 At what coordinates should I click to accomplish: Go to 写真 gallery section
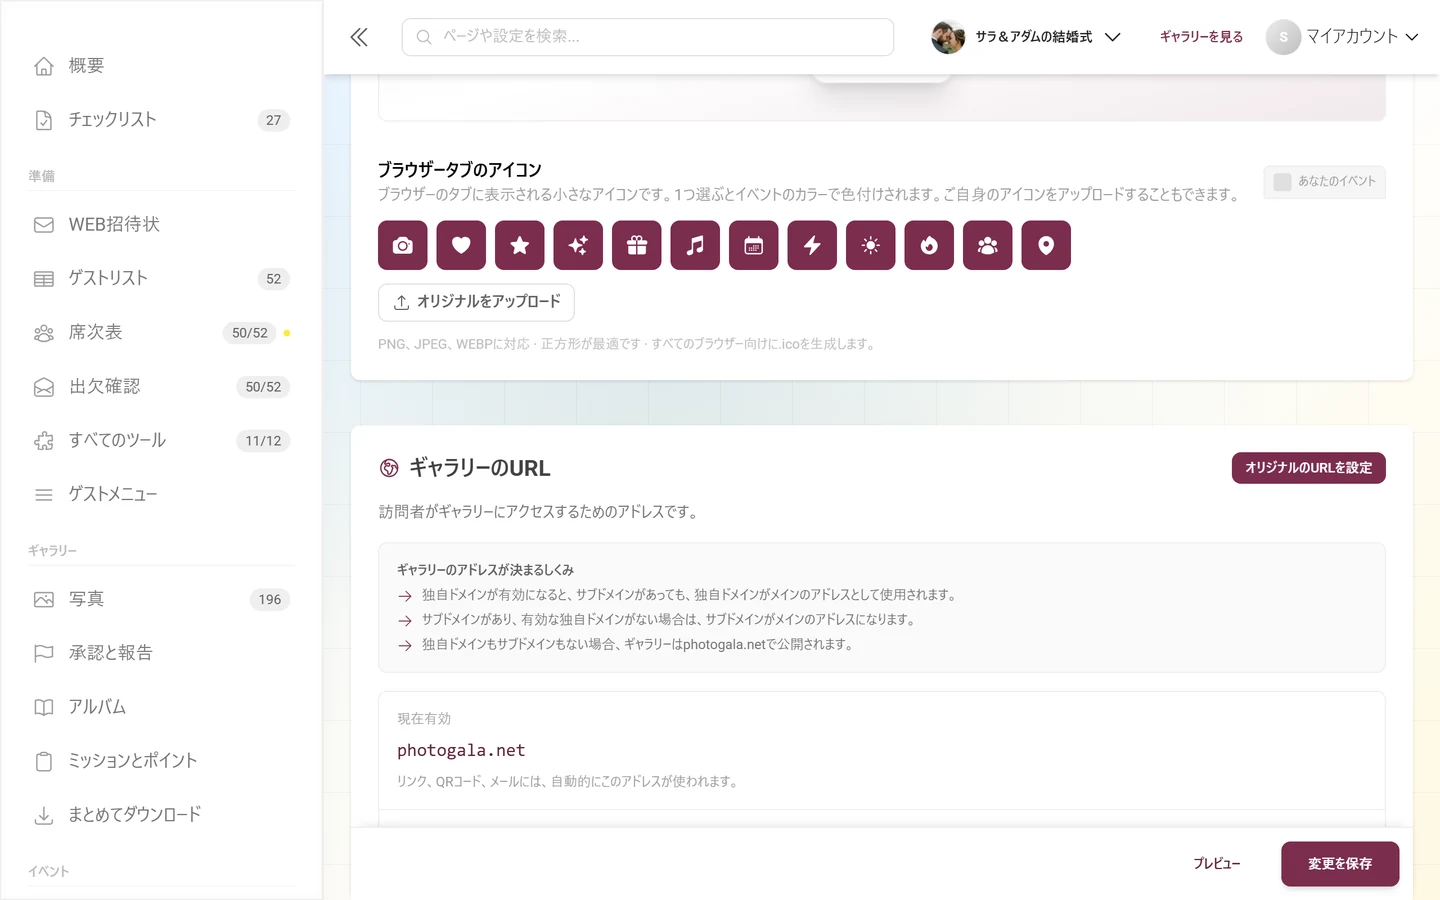[x=161, y=600]
